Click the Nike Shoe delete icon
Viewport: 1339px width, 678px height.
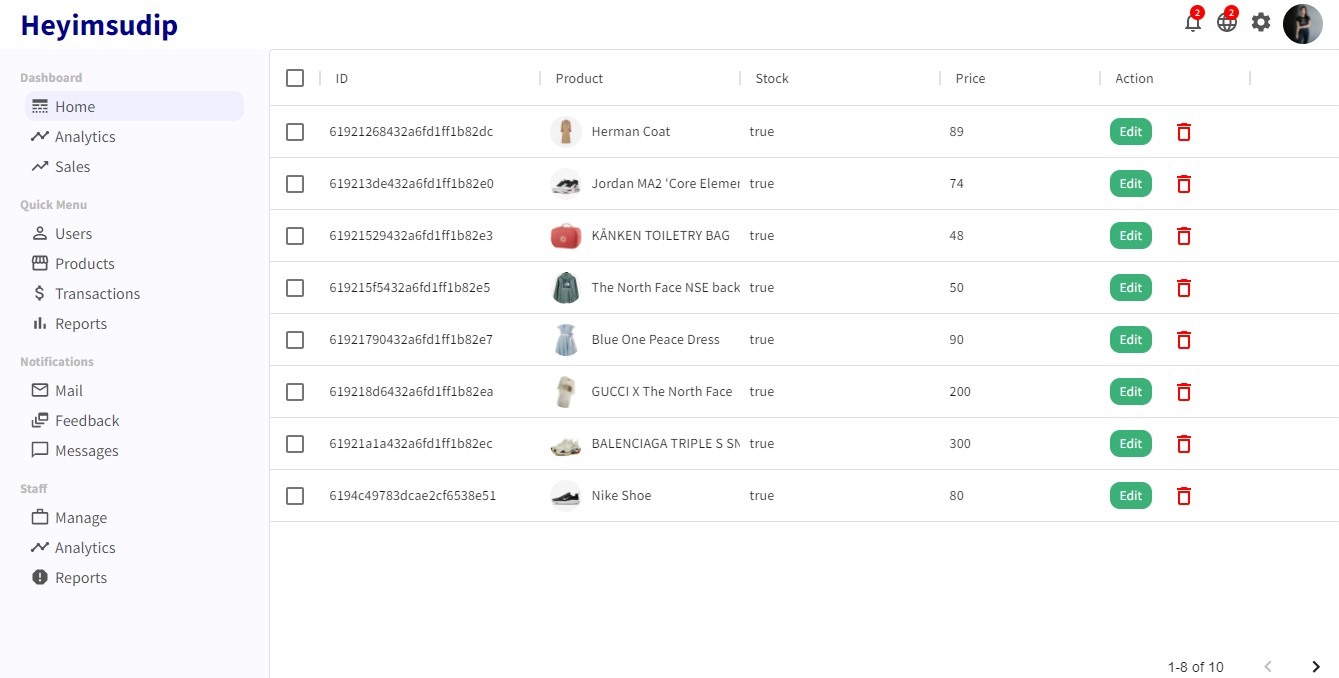pyautogui.click(x=1184, y=496)
